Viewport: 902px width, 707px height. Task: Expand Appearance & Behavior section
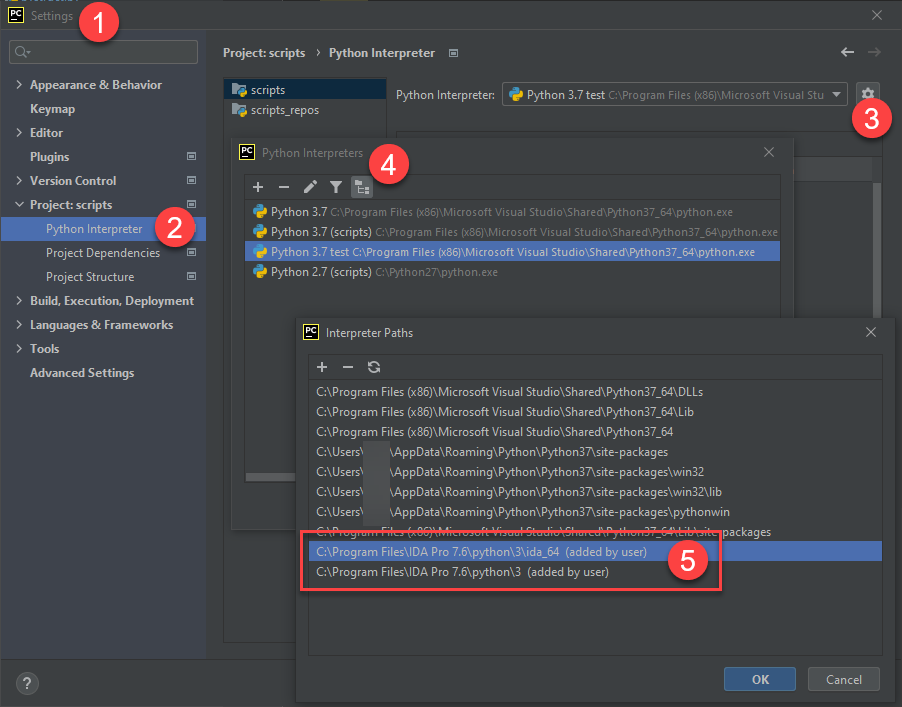point(19,85)
